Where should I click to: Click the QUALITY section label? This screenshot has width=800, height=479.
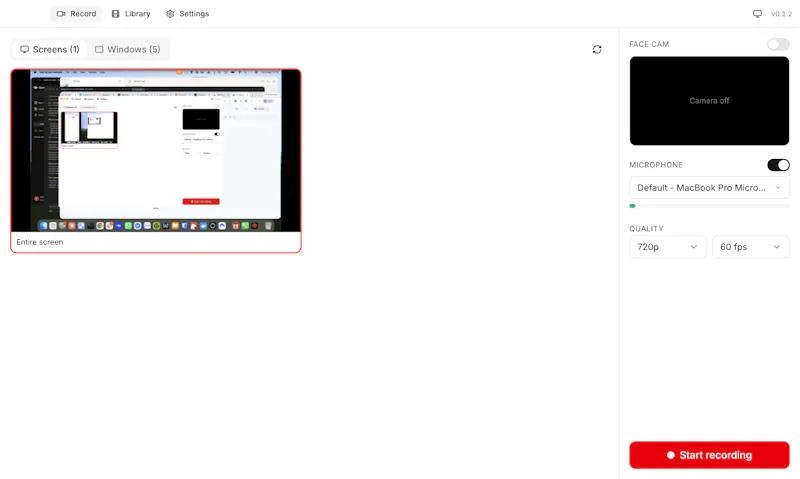coord(646,229)
